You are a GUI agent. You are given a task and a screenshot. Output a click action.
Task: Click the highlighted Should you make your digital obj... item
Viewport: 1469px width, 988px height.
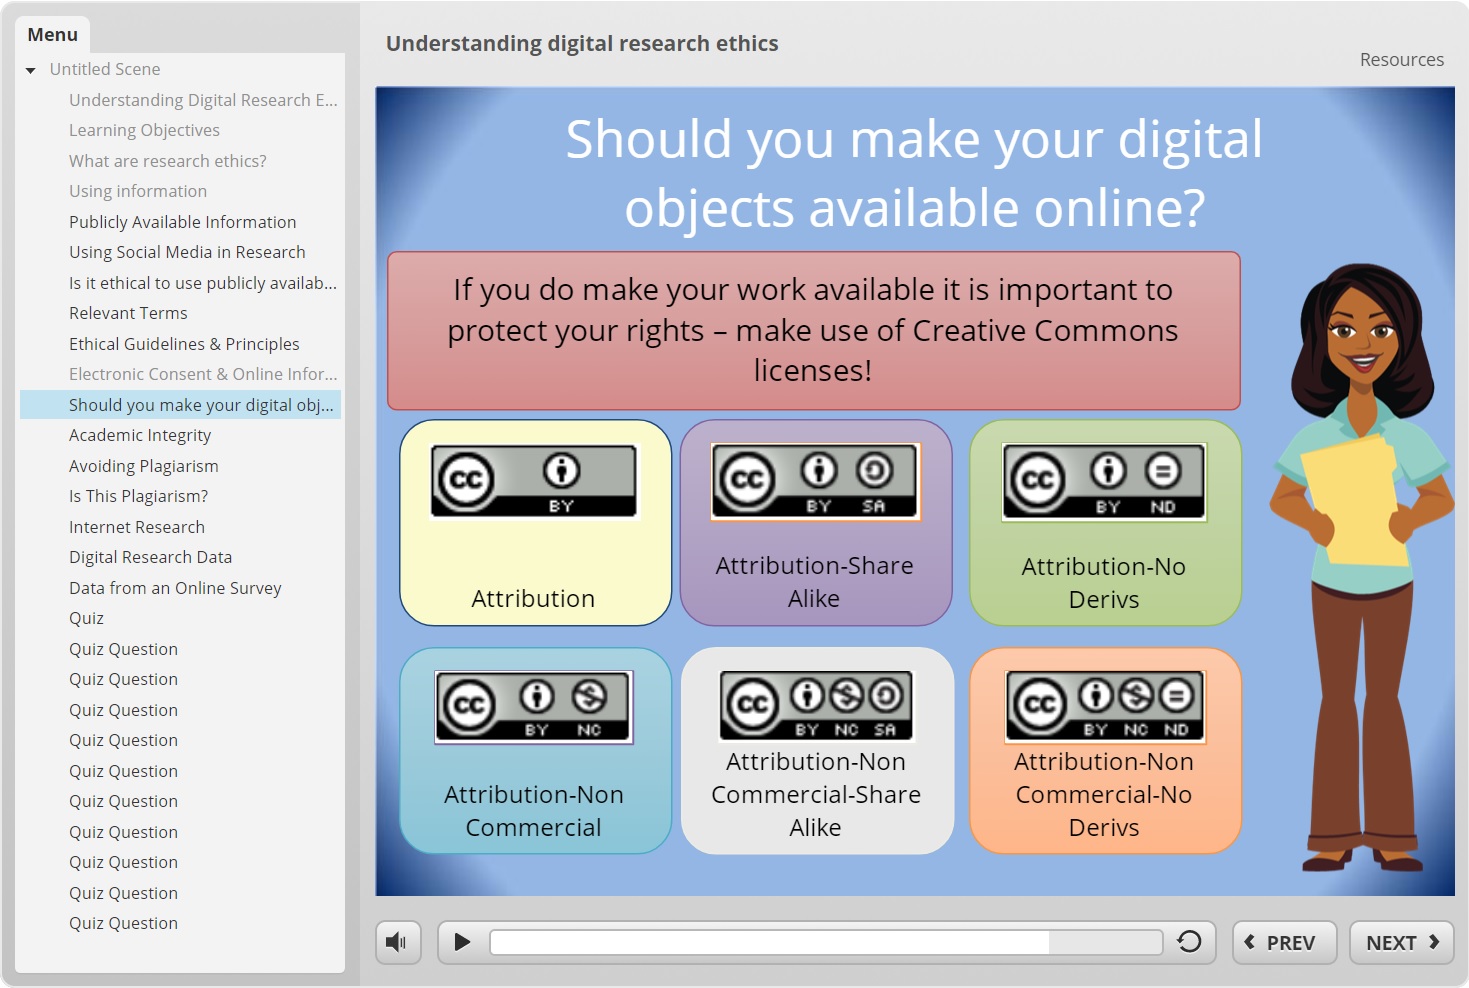coord(181,405)
